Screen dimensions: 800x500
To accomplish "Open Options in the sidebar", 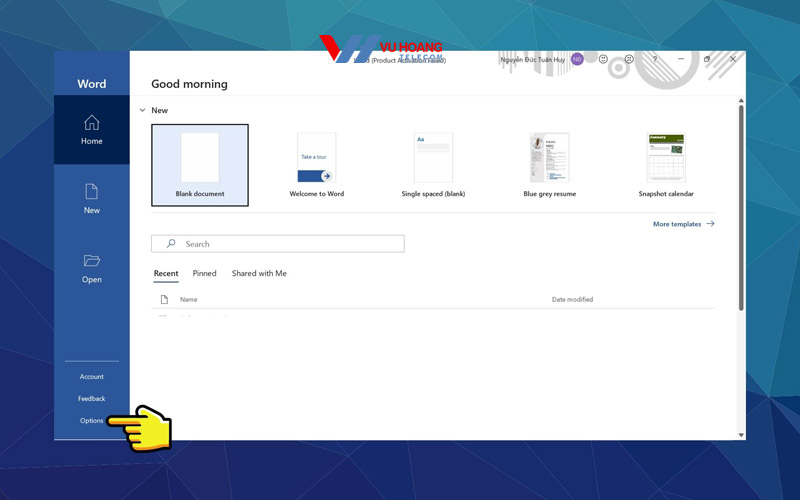I will pyautogui.click(x=91, y=421).
